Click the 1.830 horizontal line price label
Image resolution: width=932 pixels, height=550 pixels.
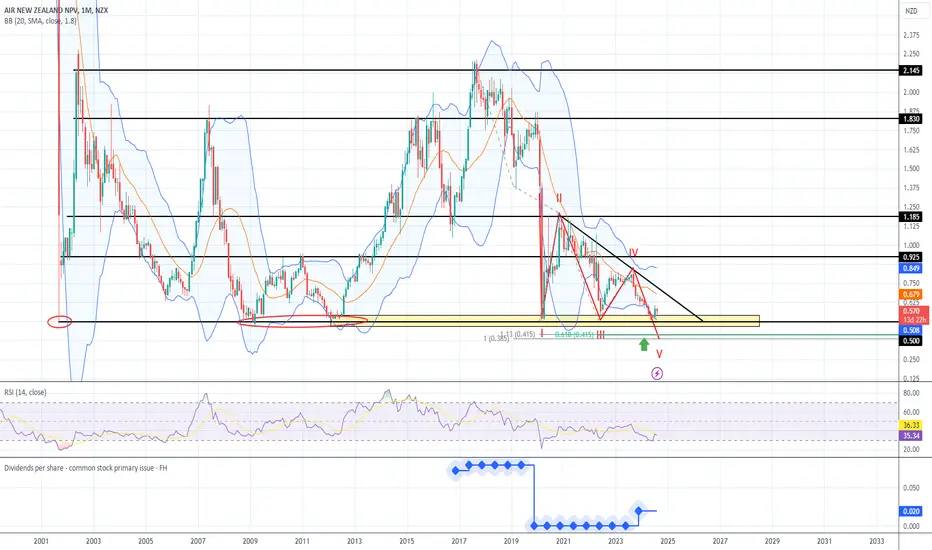[911, 119]
